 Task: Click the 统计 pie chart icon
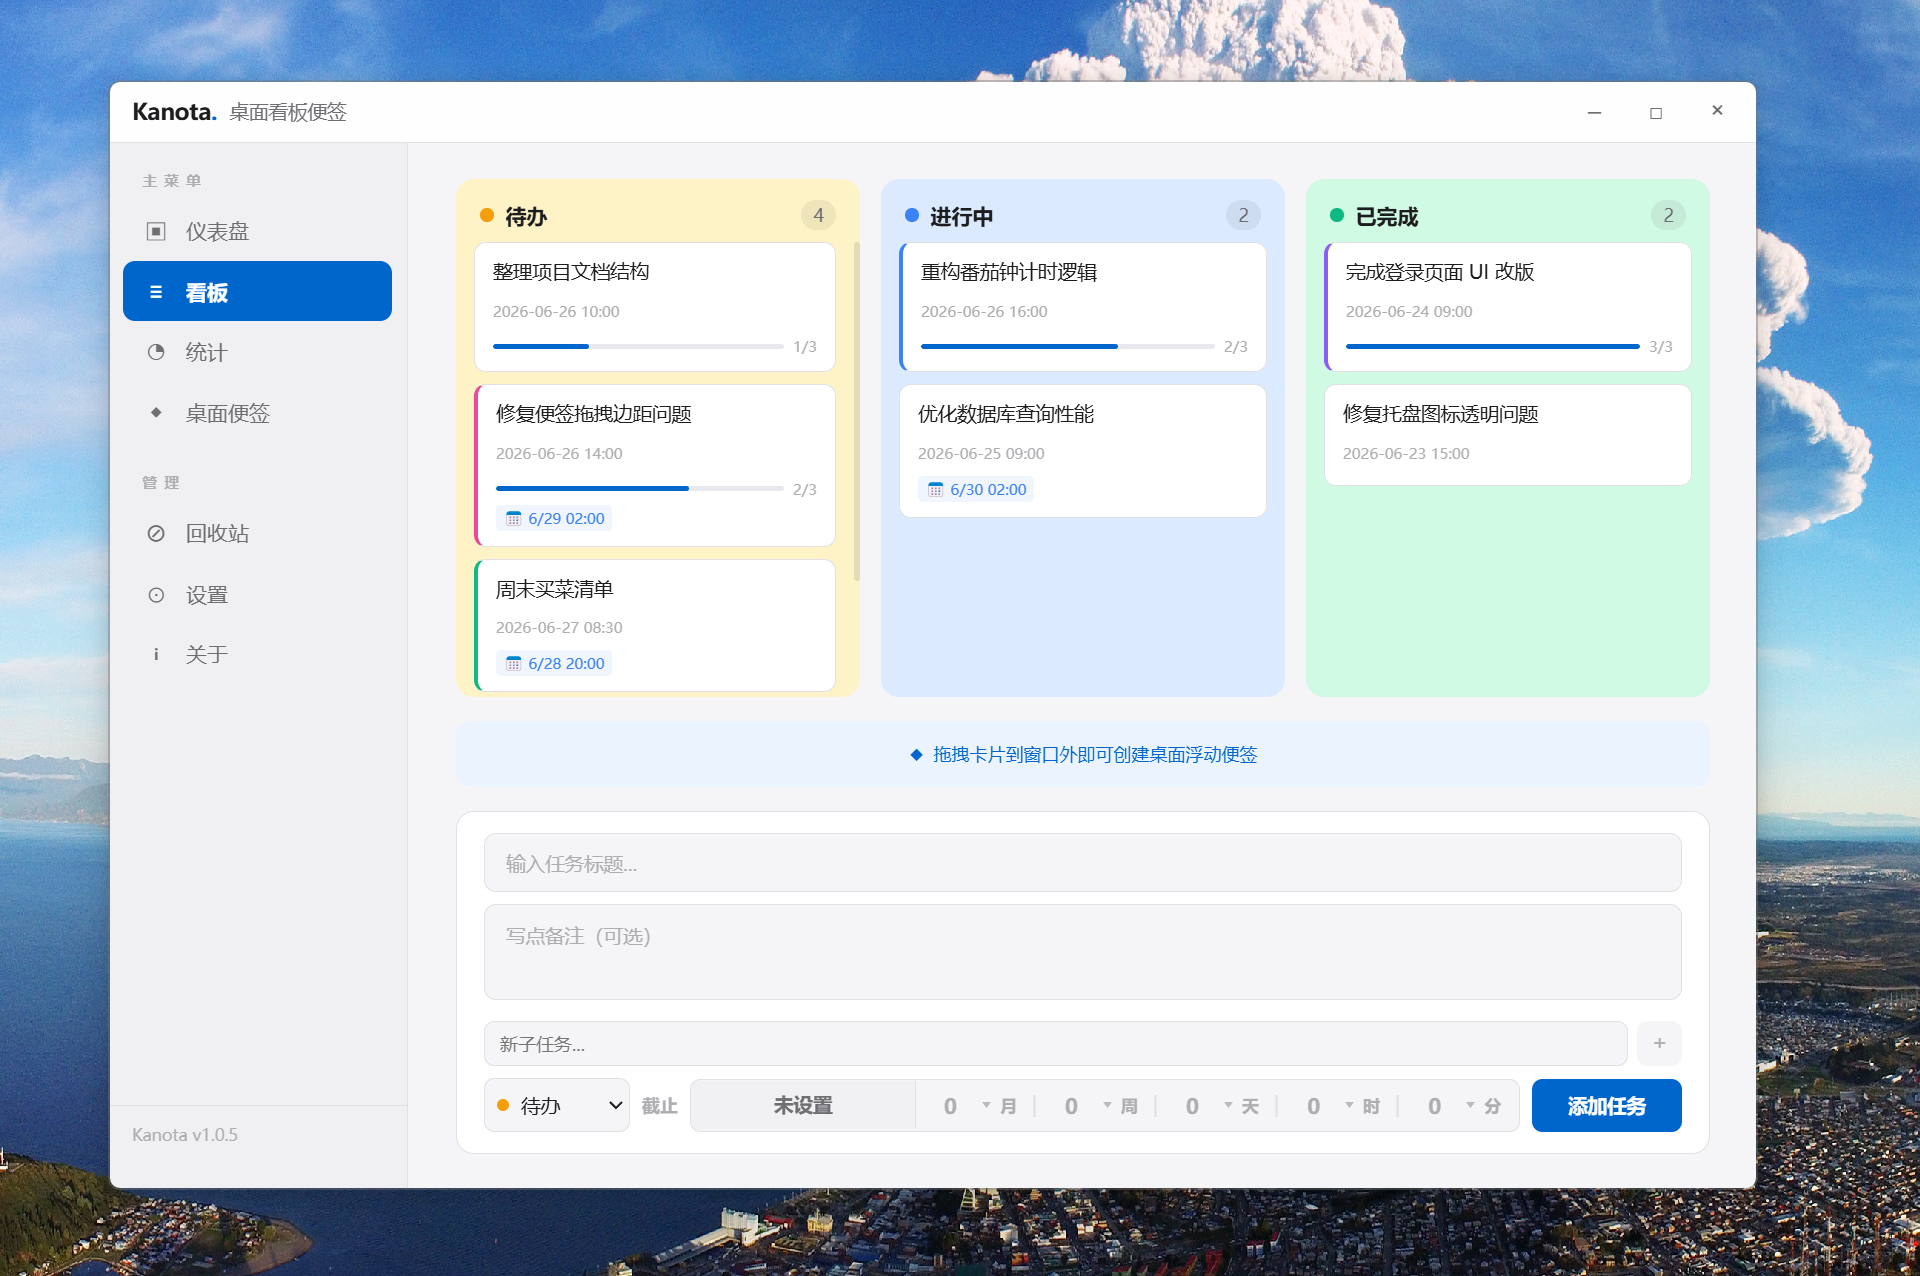156,352
